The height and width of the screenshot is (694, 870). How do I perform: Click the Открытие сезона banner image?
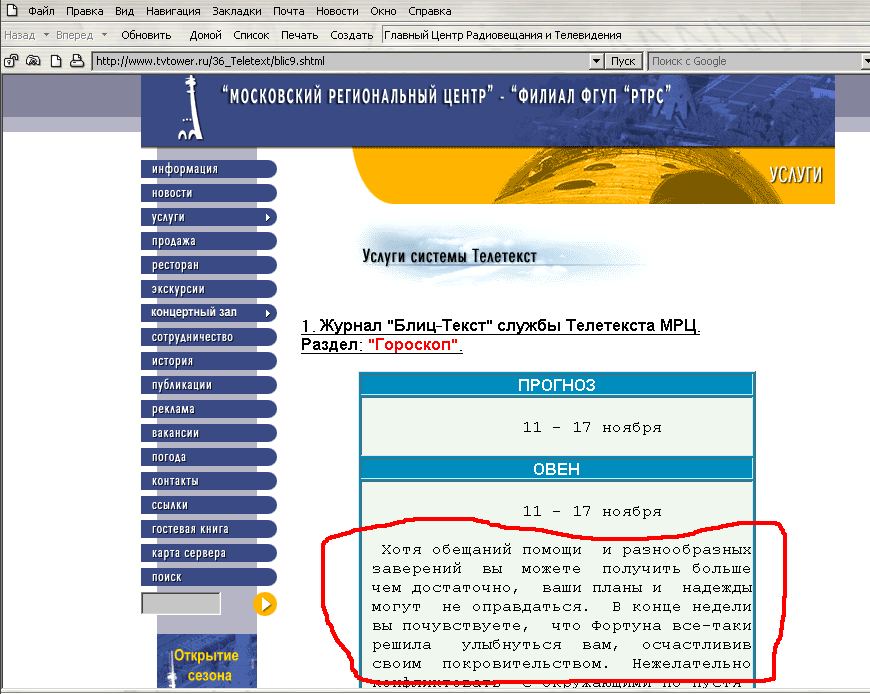207,661
